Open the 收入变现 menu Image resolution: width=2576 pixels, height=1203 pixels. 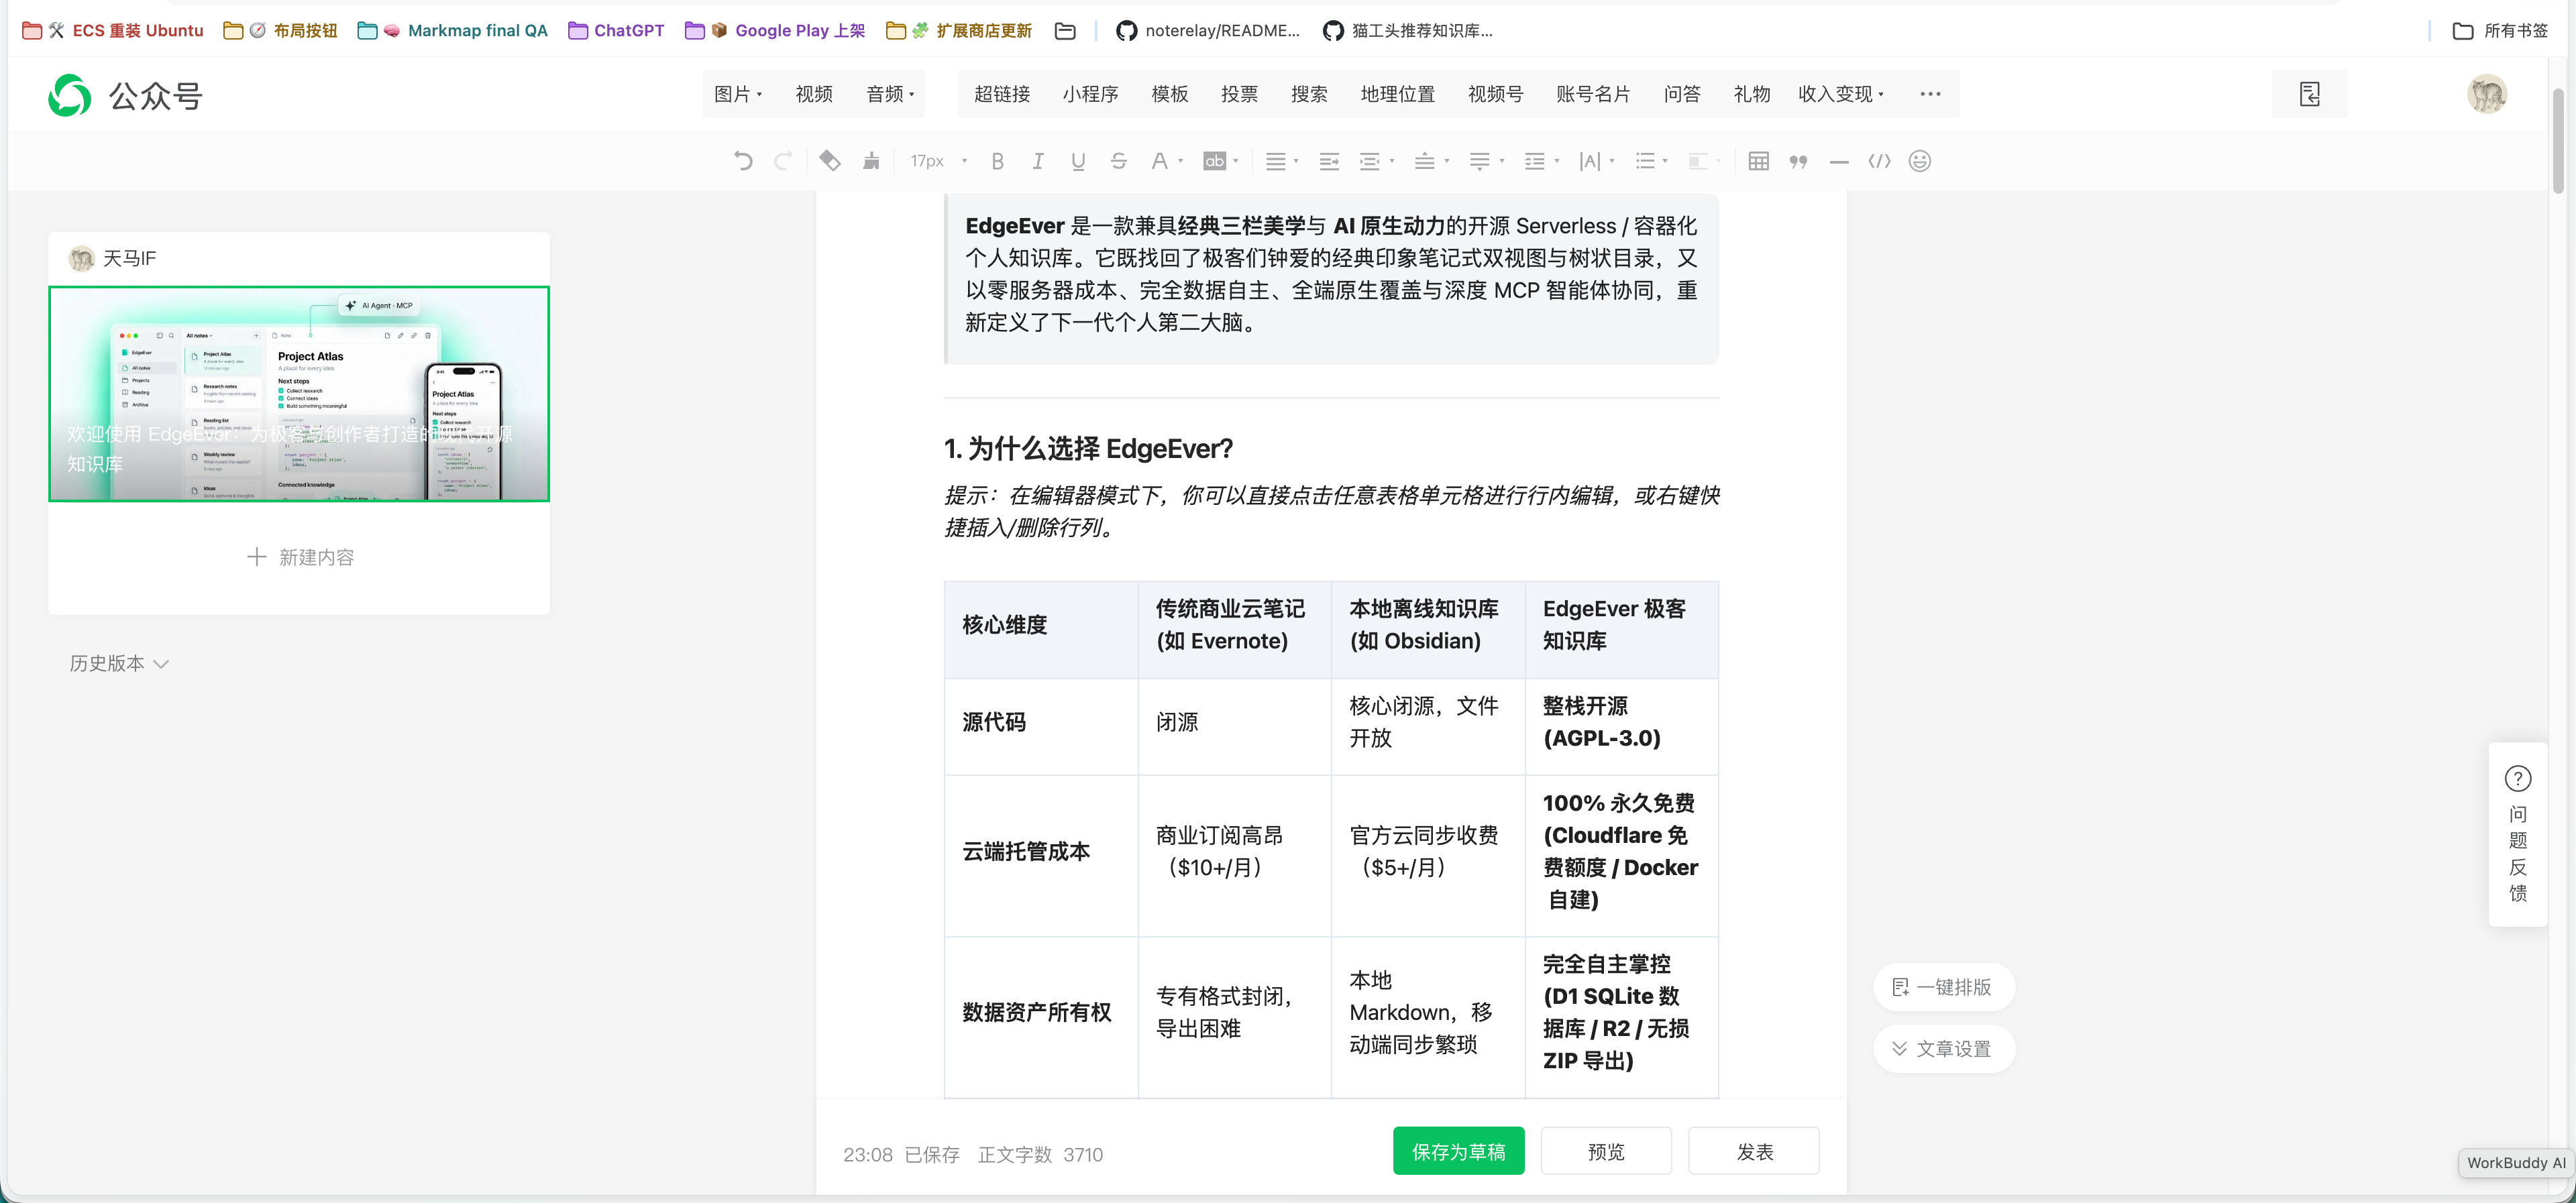[x=1841, y=94]
